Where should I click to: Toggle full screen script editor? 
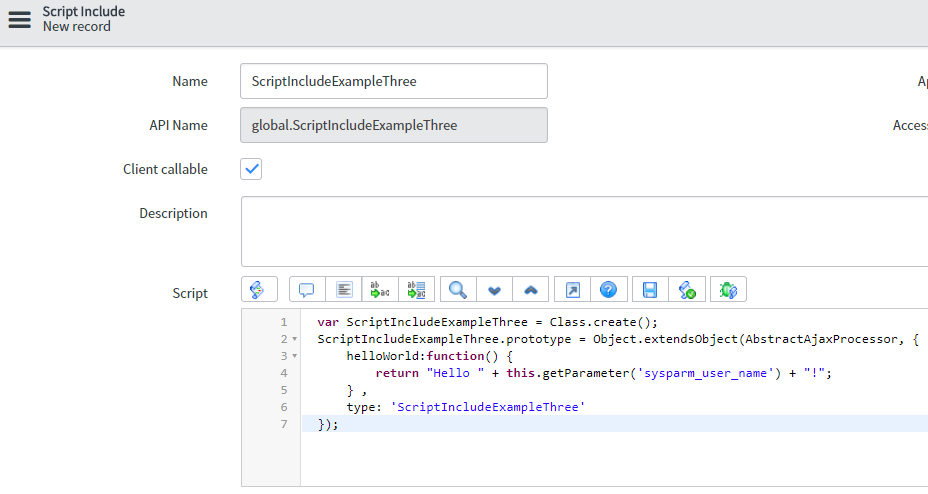click(572, 290)
